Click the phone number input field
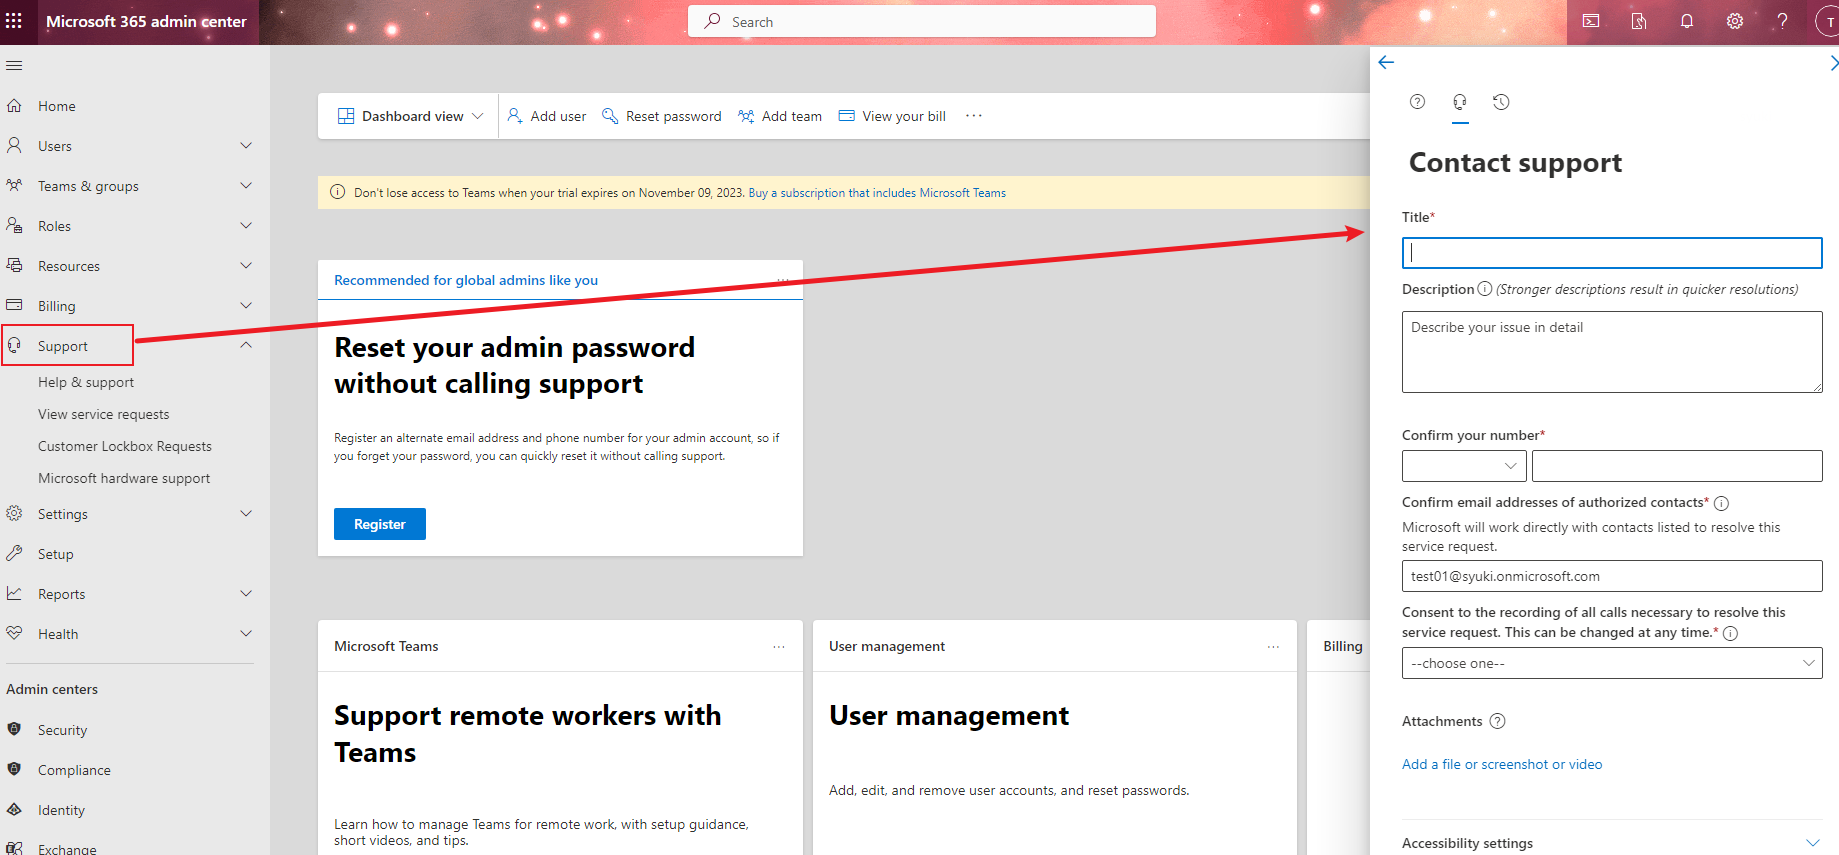The height and width of the screenshot is (855, 1839). click(x=1677, y=466)
